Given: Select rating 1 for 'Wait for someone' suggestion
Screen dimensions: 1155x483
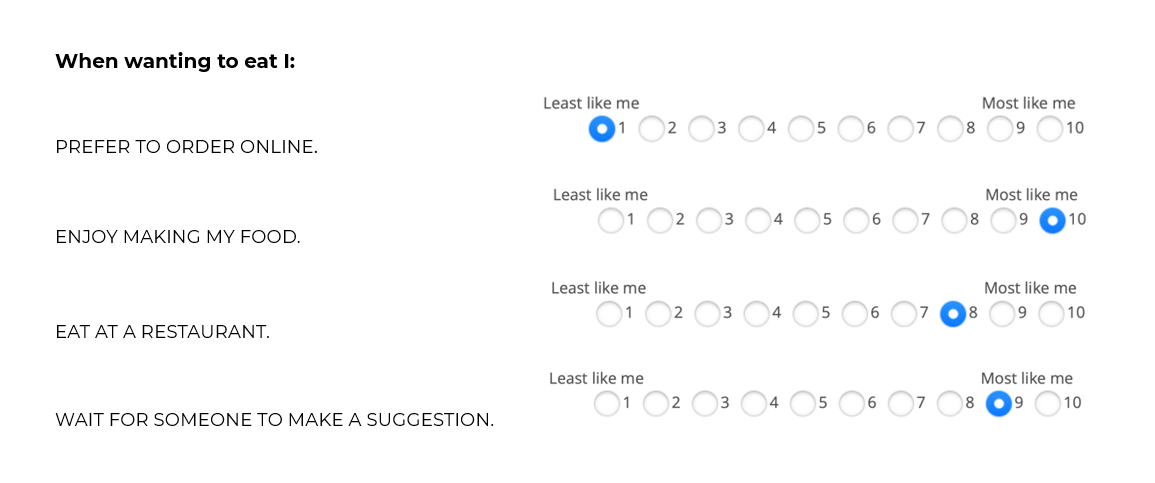Looking at the screenshot, I should tap(606, 404).
